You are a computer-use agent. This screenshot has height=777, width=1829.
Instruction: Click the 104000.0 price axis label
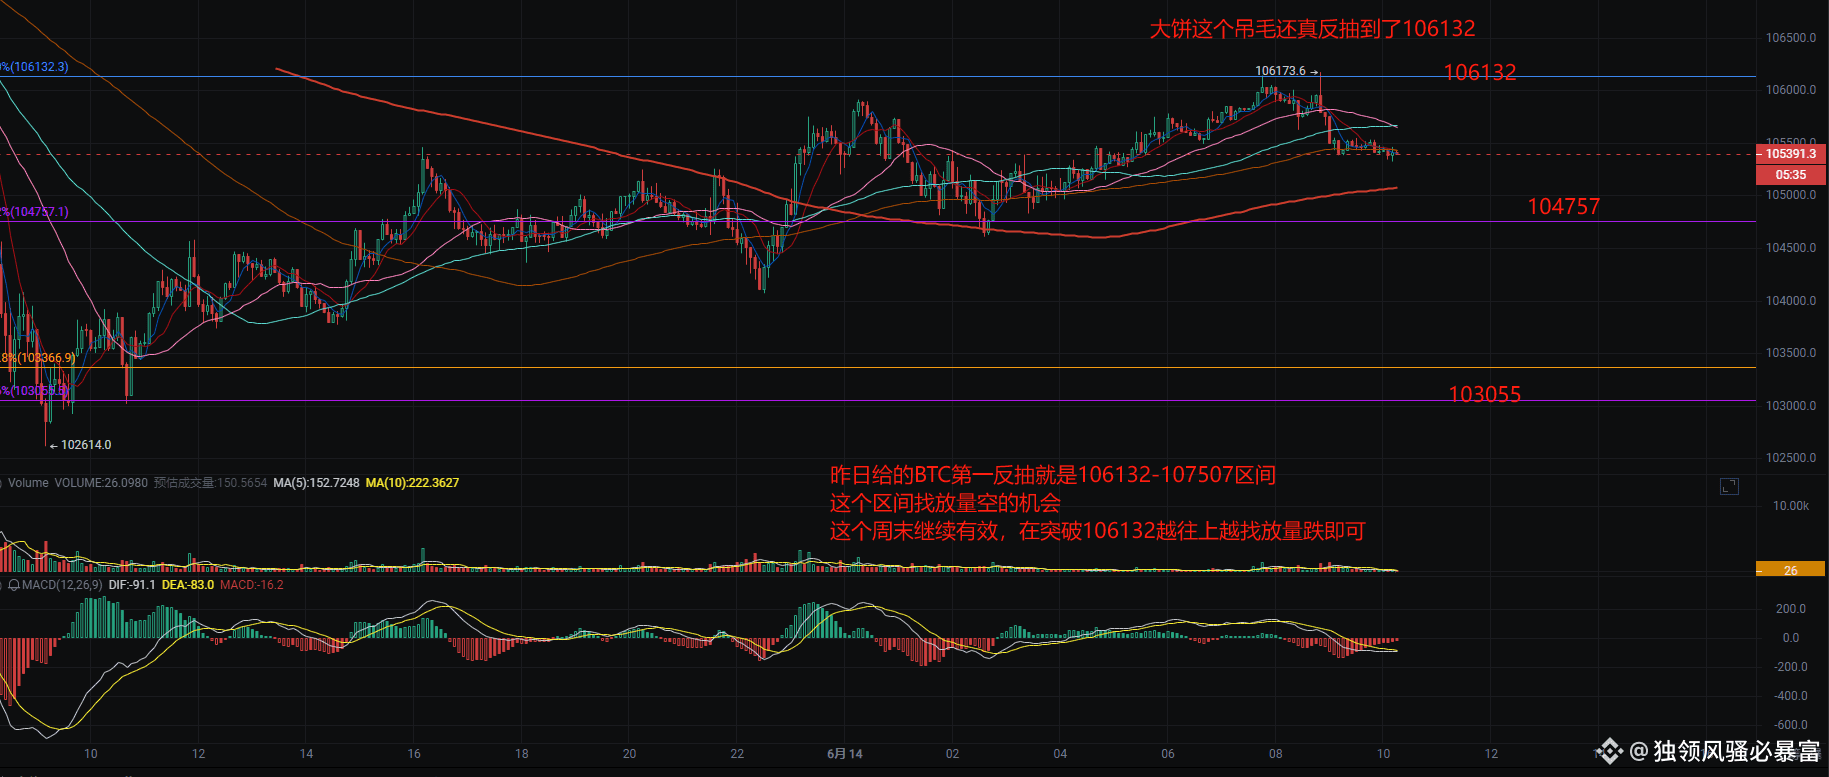coord(1791,301)
